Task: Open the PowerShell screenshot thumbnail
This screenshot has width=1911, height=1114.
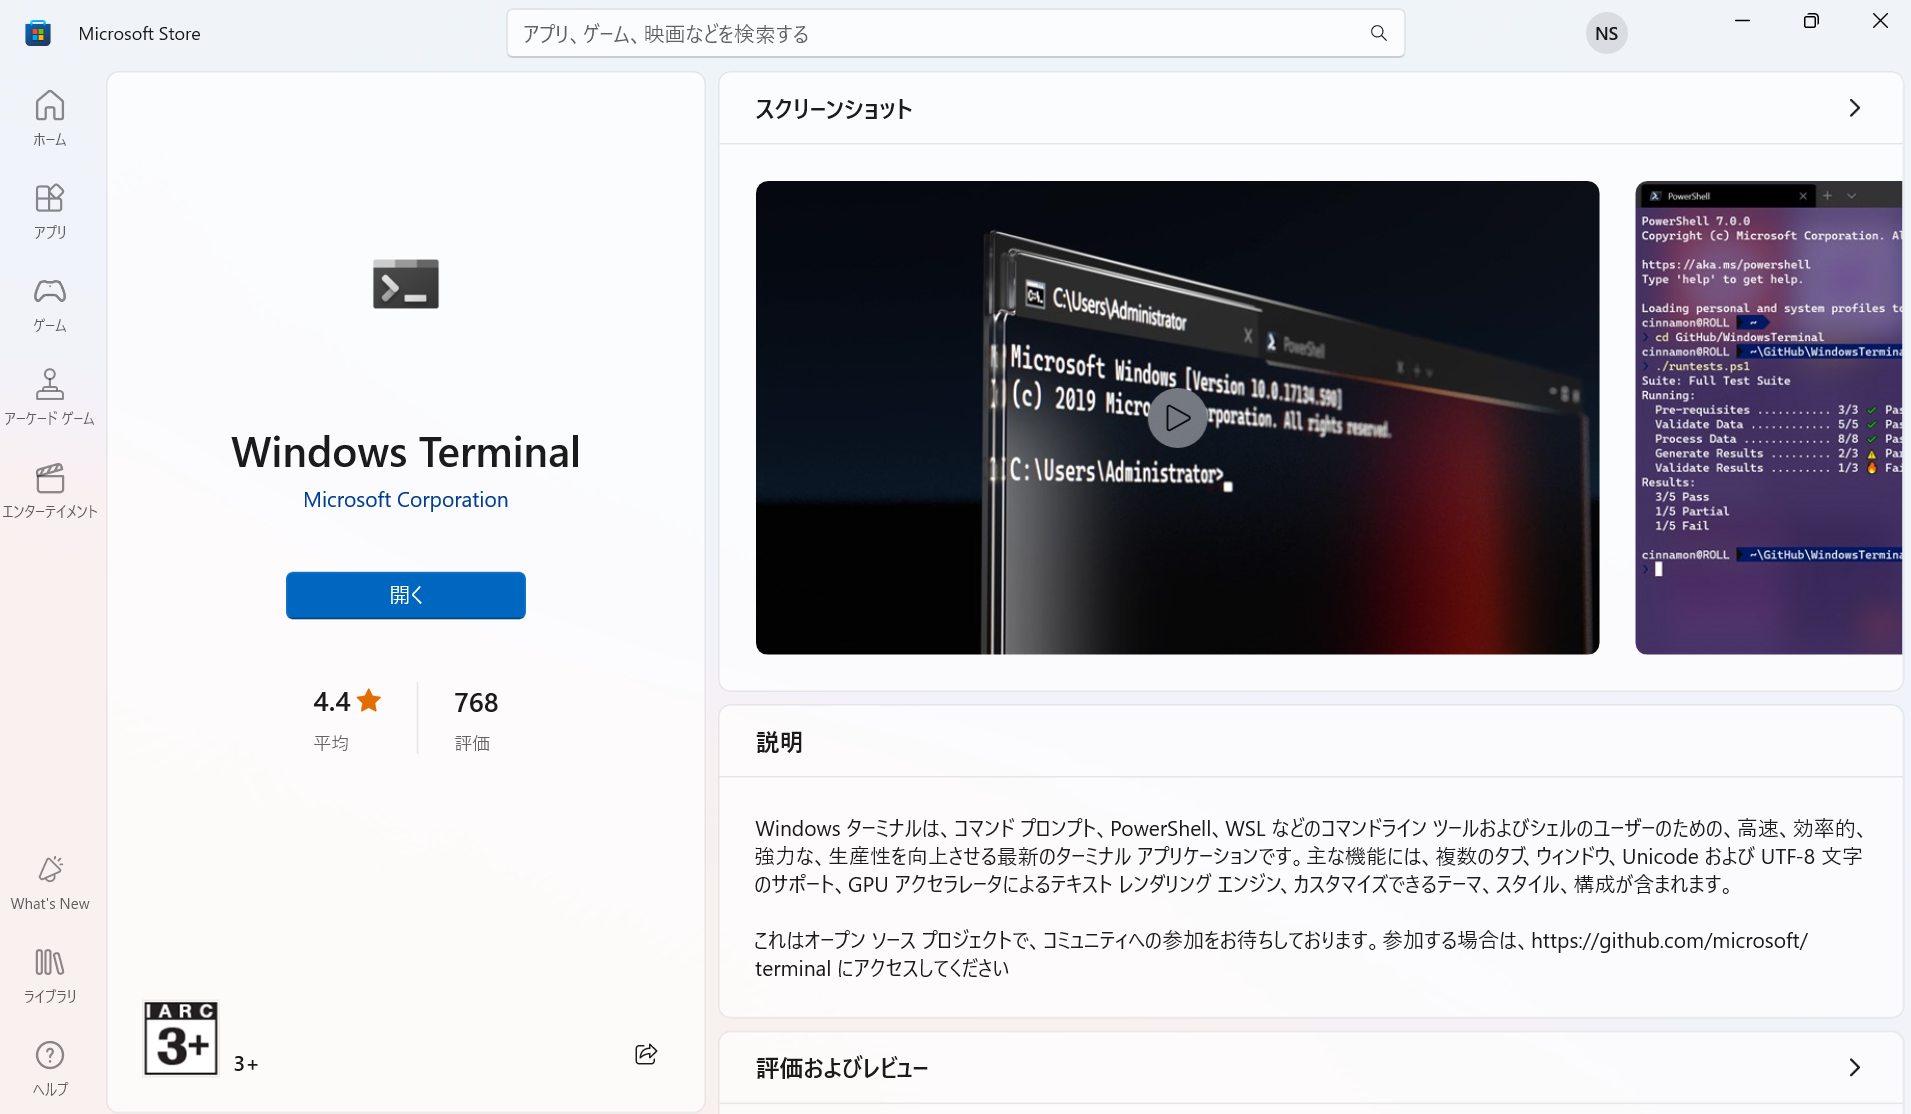Action: tap(1768, 418)
